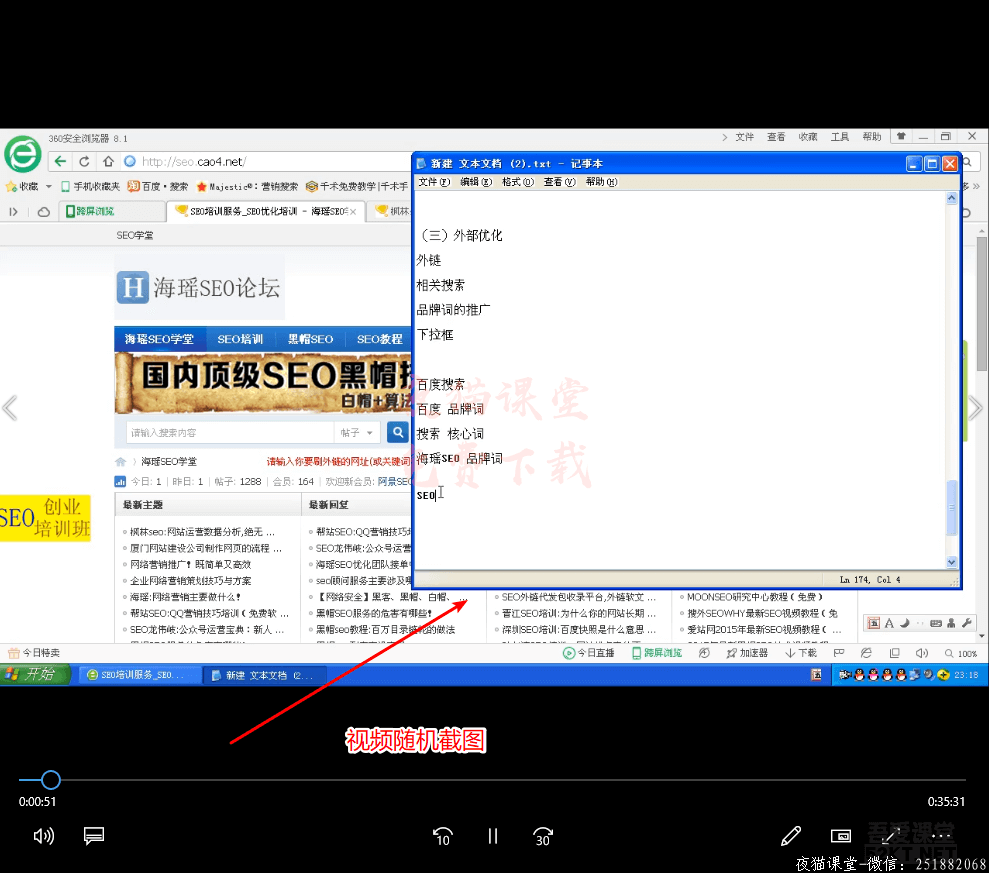989x873 pixels.
Task: Open the post 企业网络营销策划技巧与方案
Action: coord(190,581)
